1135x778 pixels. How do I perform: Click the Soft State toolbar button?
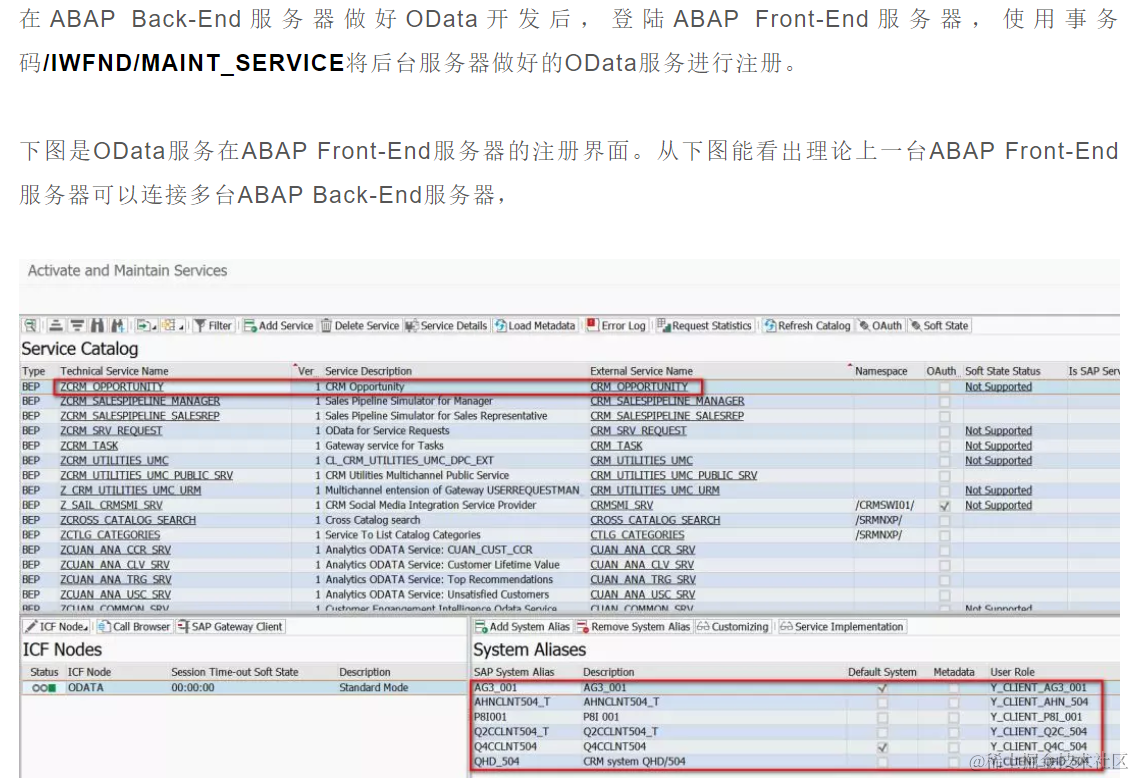coord(940,326)
